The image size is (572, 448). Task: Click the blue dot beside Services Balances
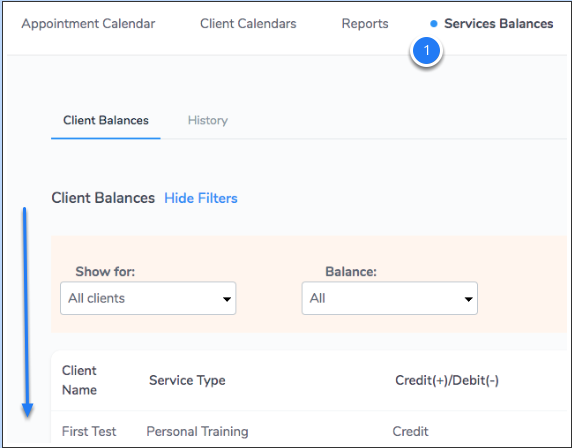click(x=433, y=24)
